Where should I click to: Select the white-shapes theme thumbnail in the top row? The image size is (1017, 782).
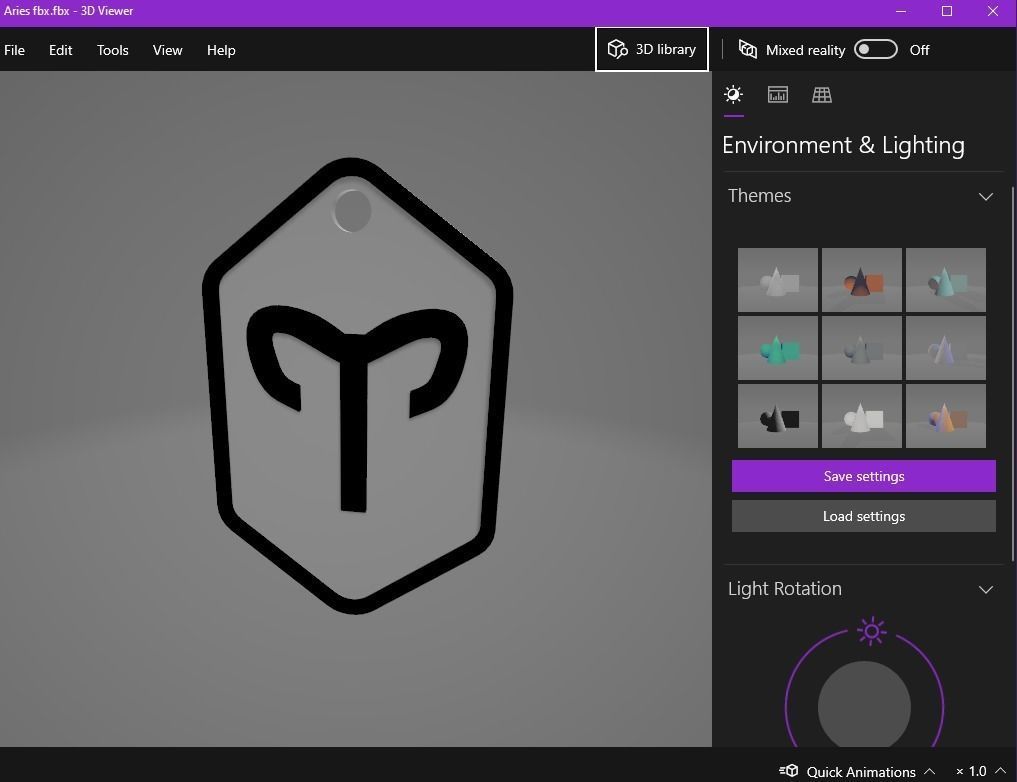[778, 280]
